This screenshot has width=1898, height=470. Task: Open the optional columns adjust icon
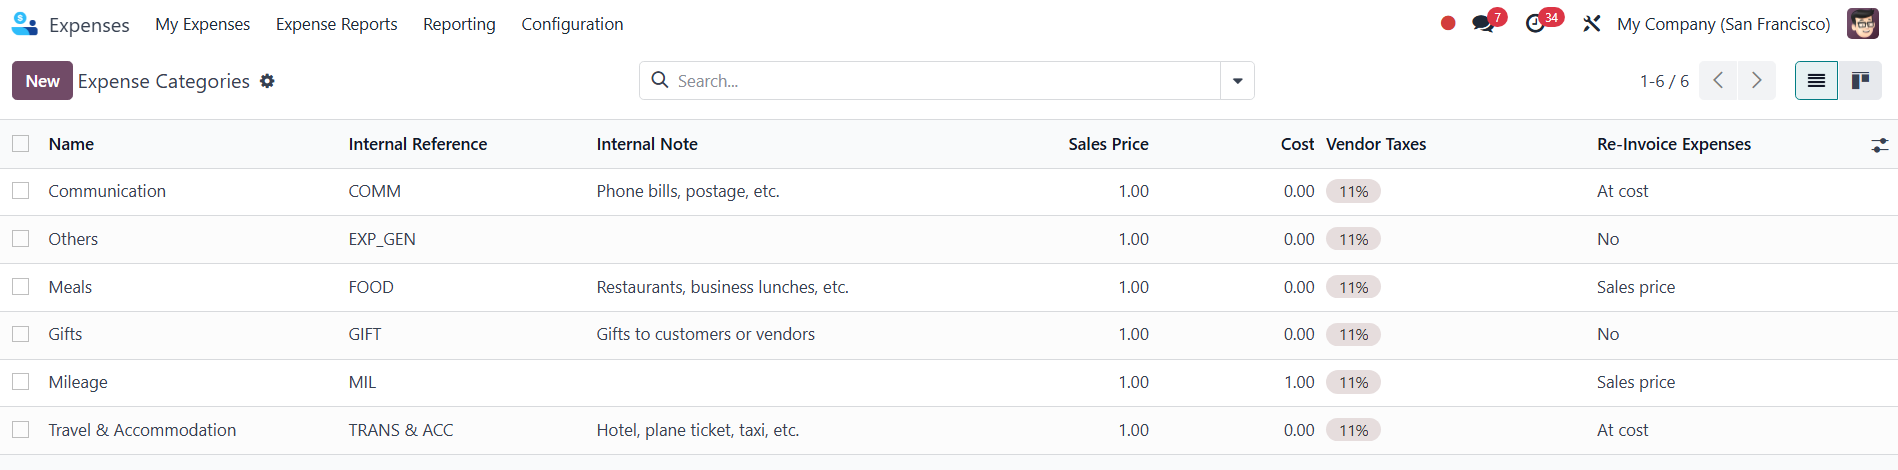(x=1880, y=145)
